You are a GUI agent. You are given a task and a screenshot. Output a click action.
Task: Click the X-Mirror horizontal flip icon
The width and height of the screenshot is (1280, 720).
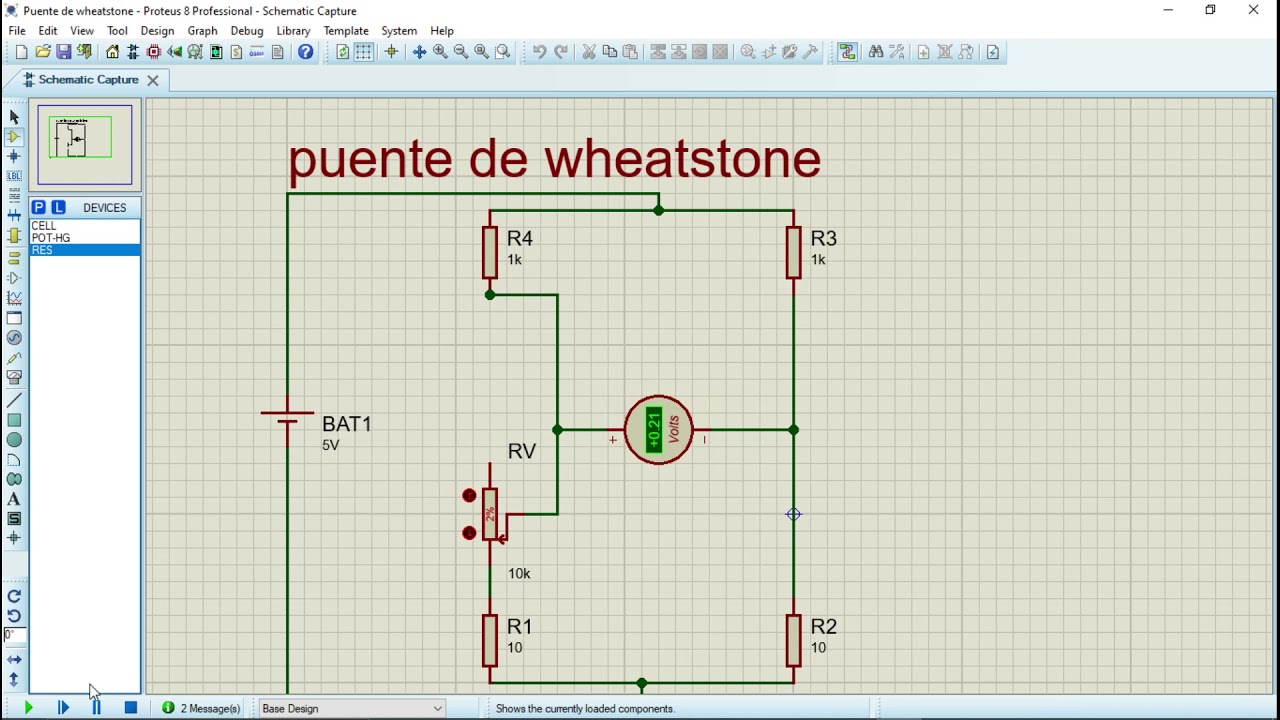coord(14,660)
